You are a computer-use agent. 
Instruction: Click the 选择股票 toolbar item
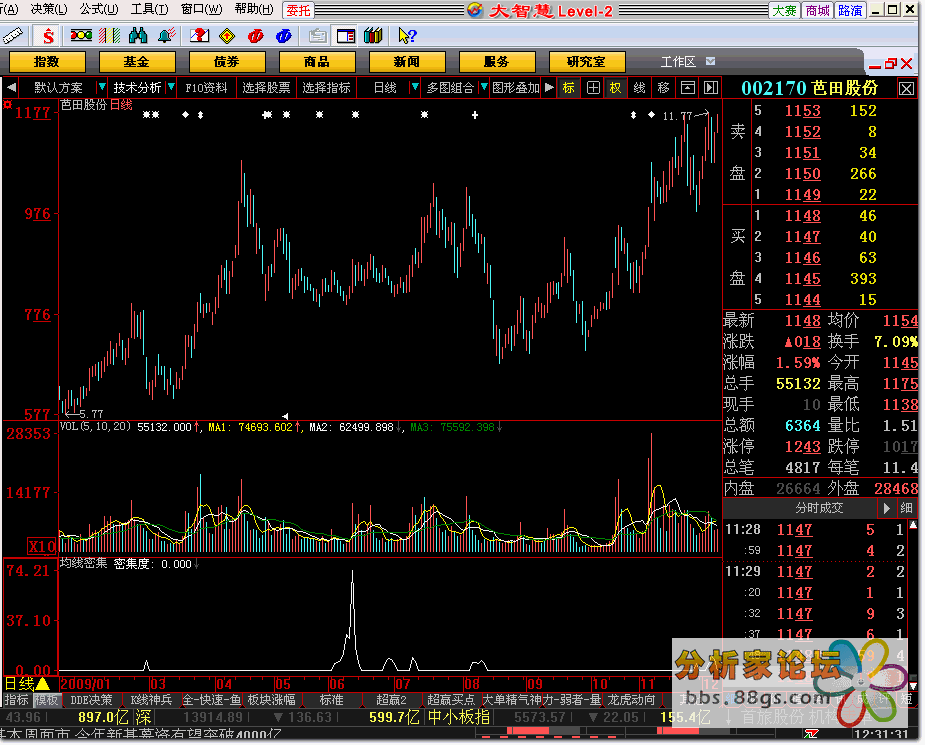point(266,88)
